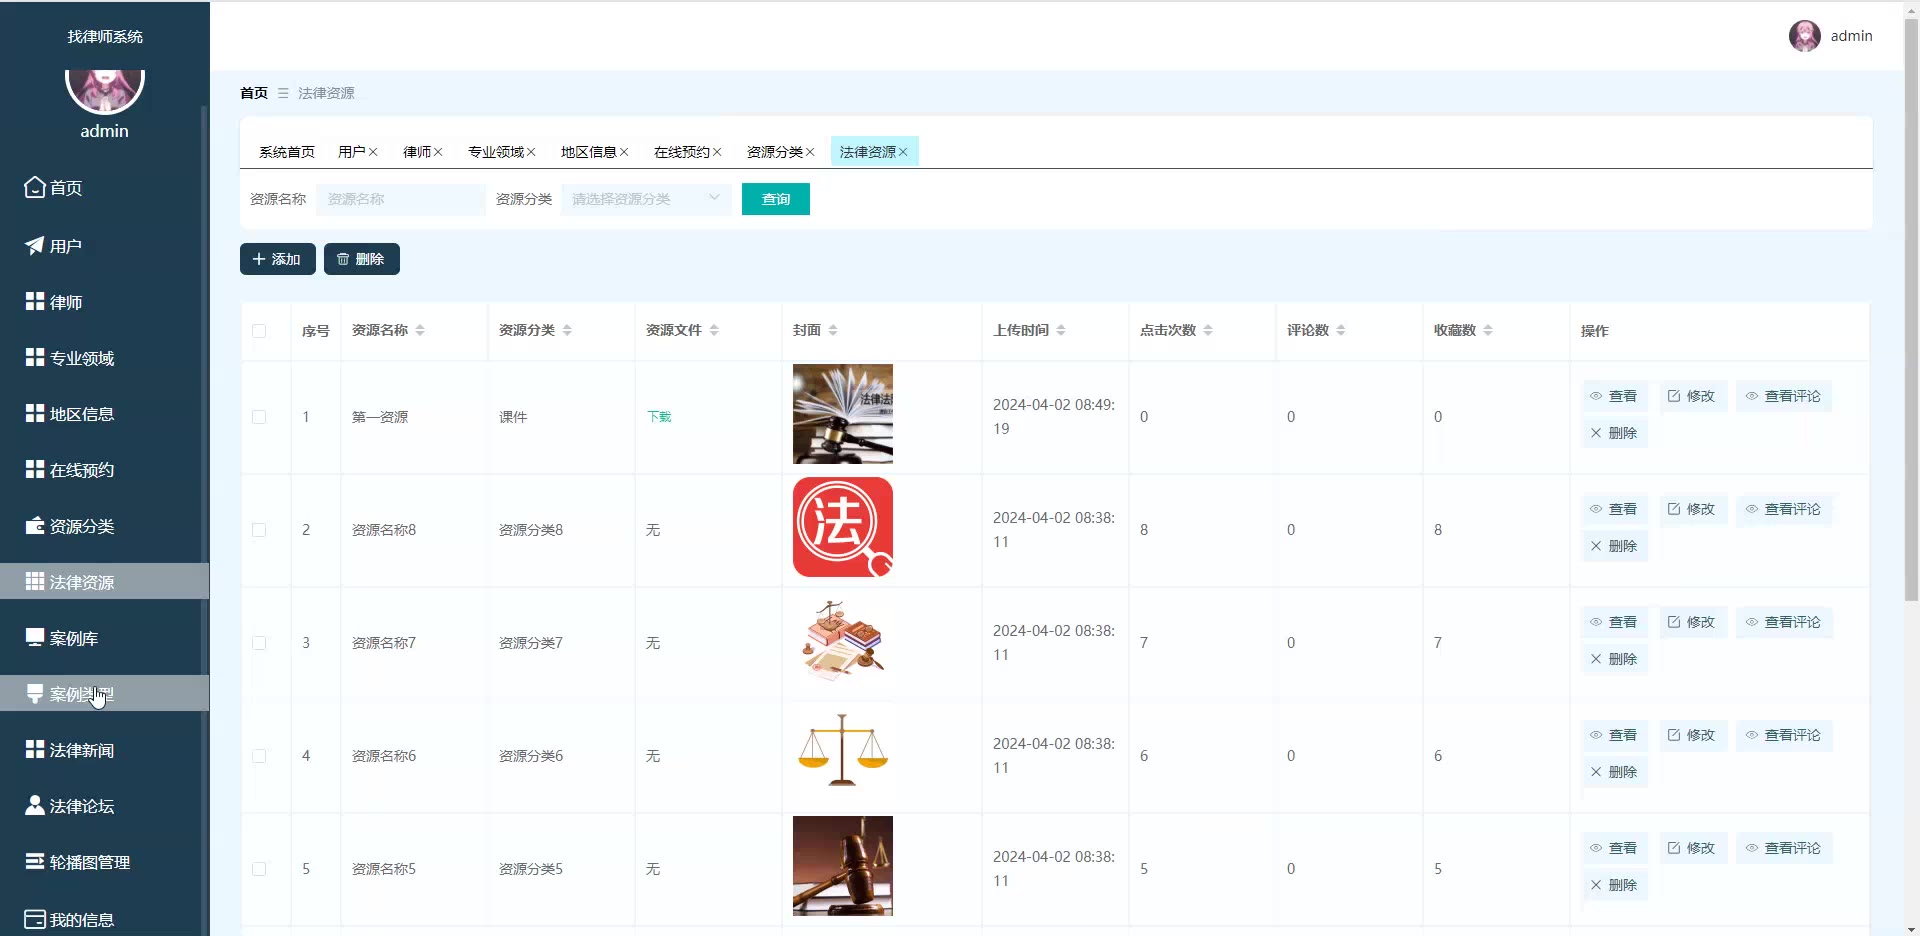
Task: Close the 法律资源 tab with X
Action: [x=903, y=152]
